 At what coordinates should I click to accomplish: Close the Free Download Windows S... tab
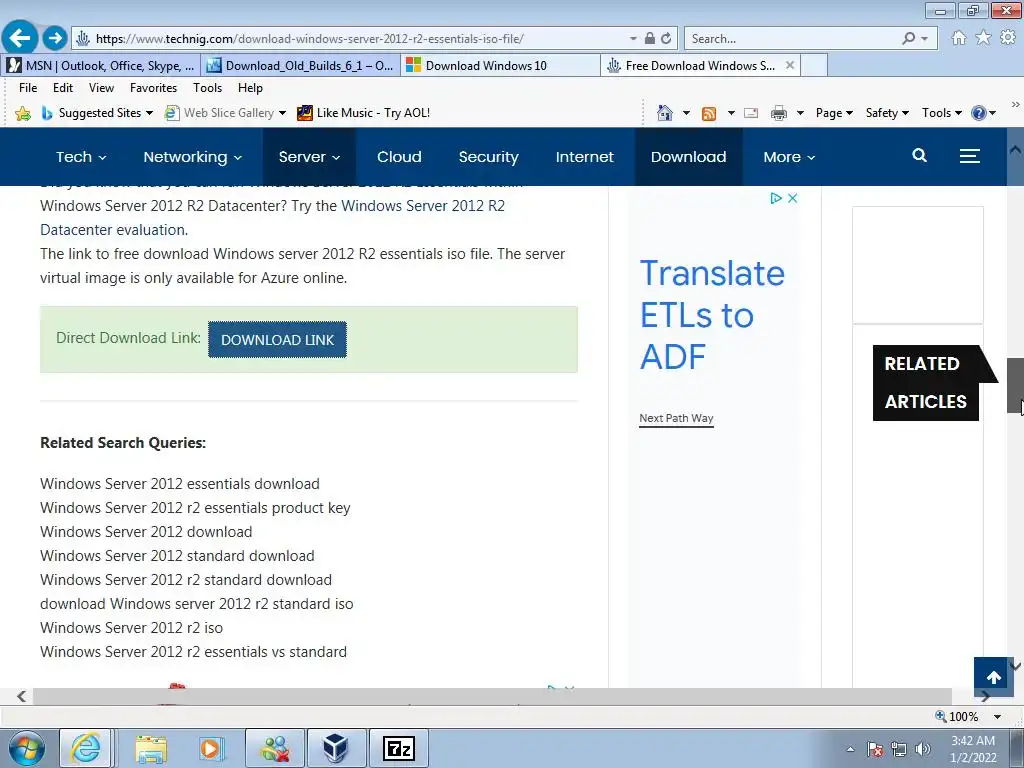(x=790, y=65)
